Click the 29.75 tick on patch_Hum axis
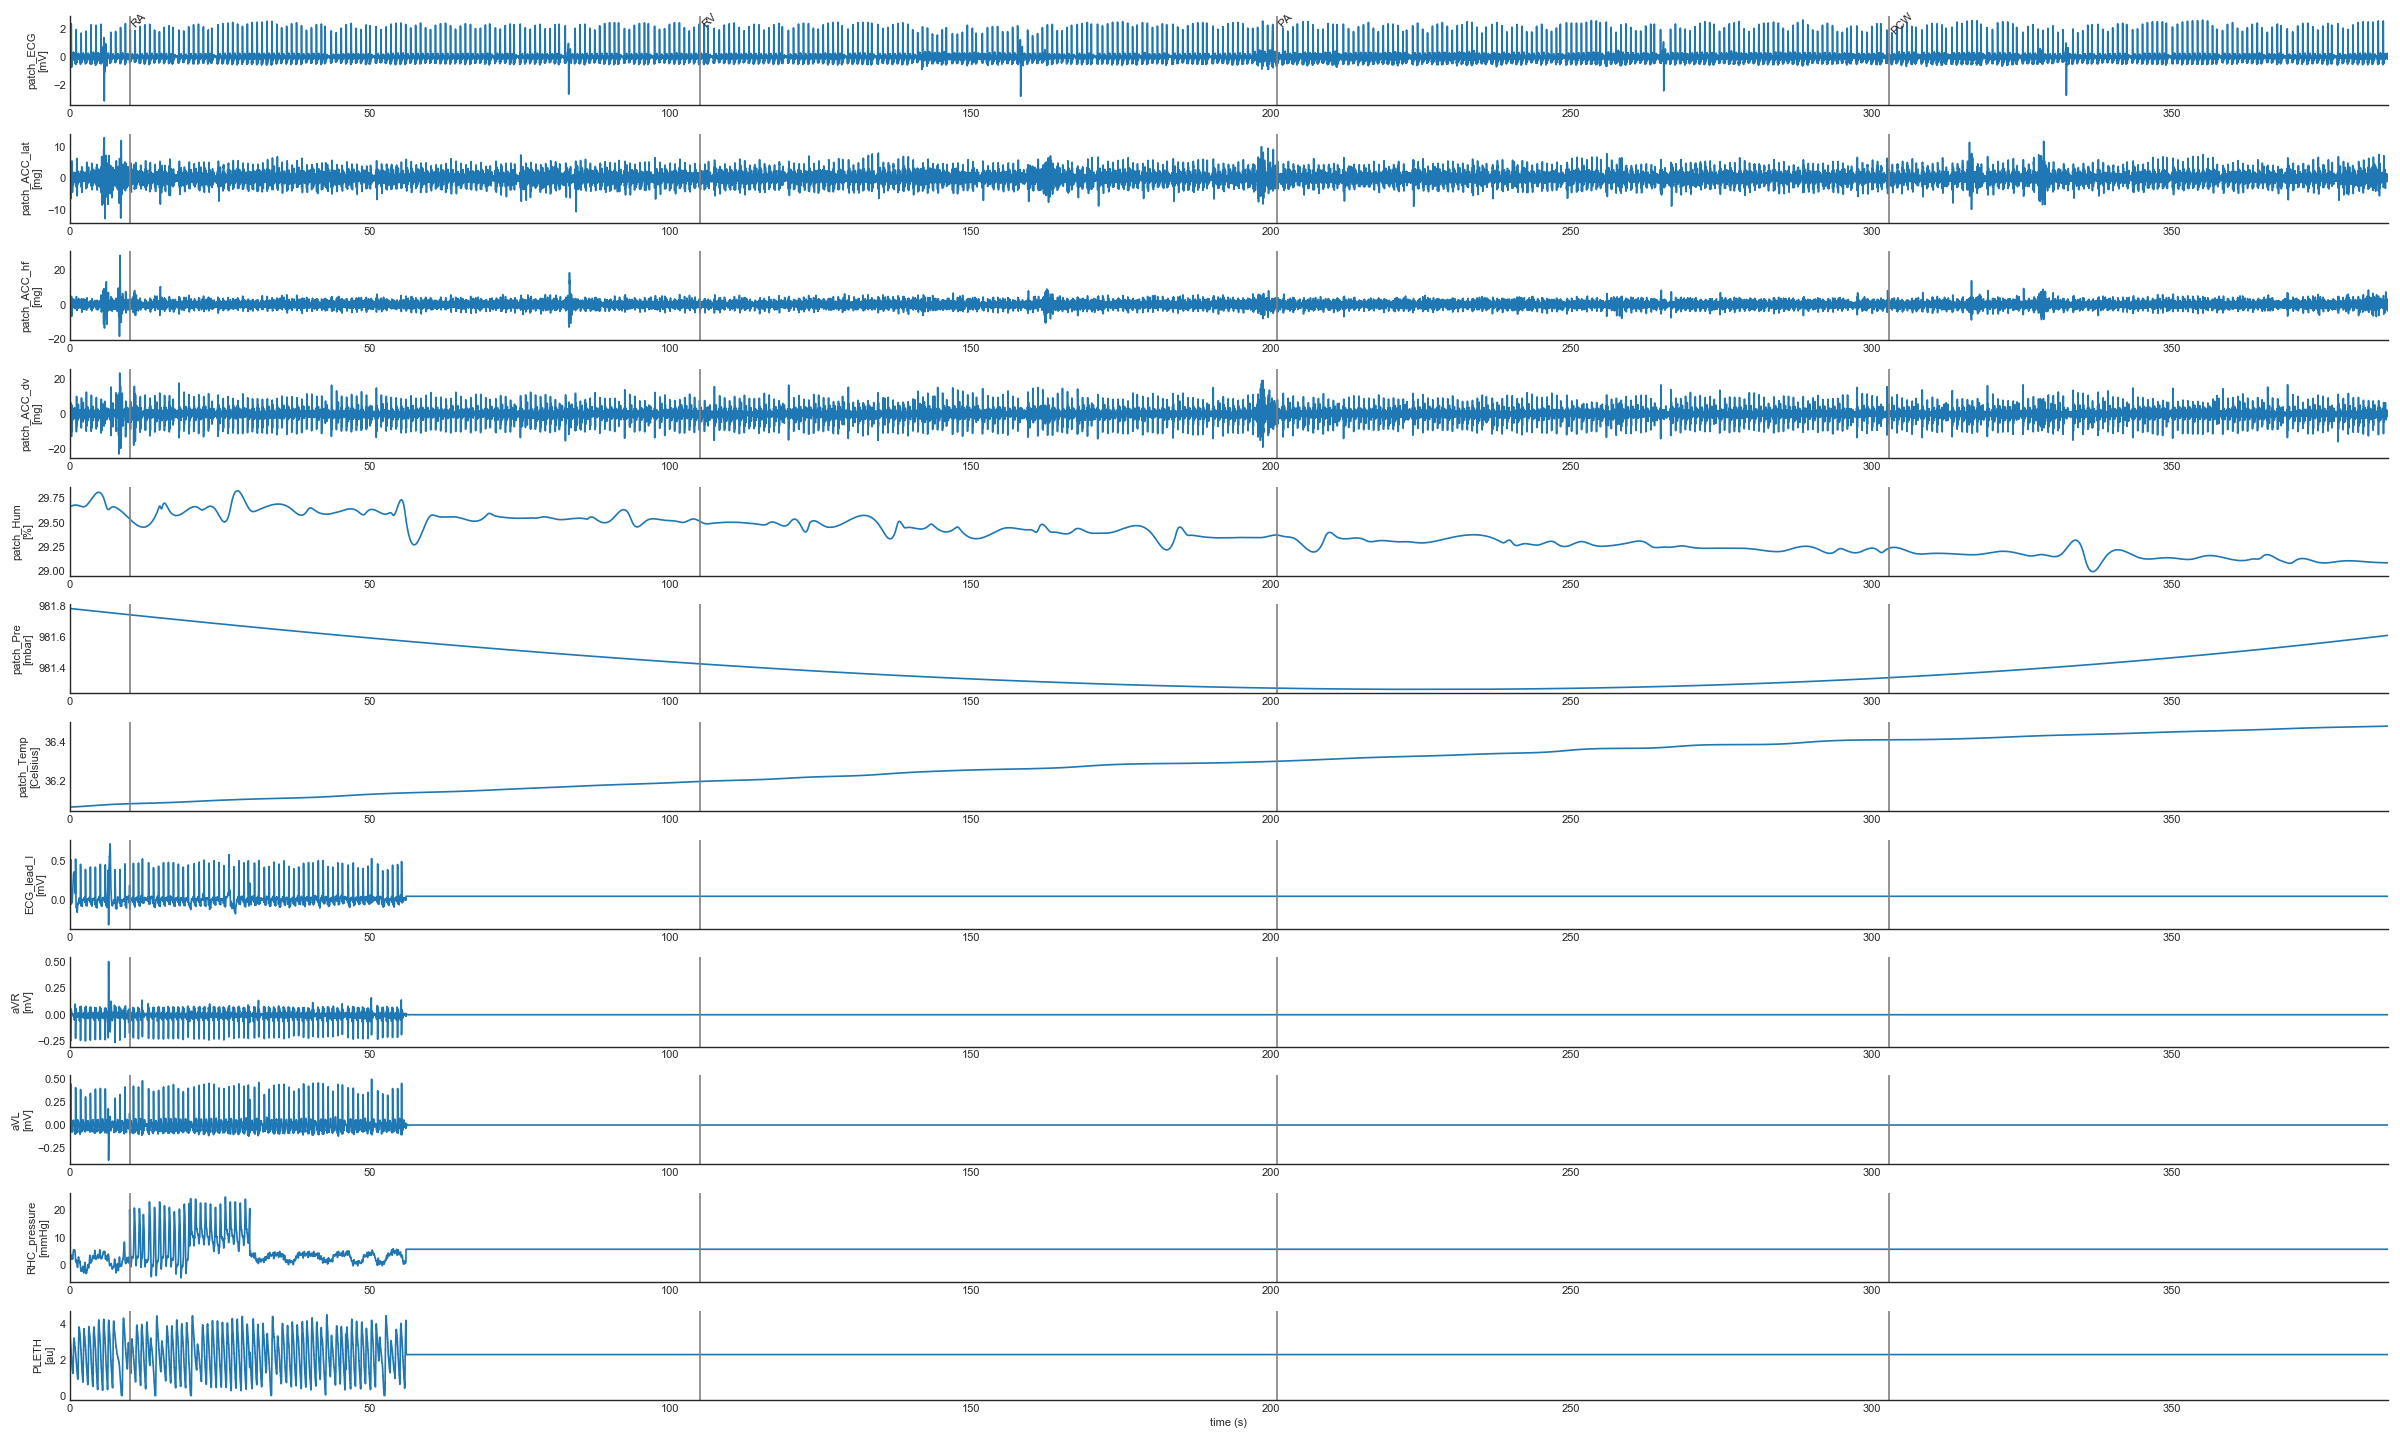The height and width of the screenshot is (1440, 2400). 51,499
